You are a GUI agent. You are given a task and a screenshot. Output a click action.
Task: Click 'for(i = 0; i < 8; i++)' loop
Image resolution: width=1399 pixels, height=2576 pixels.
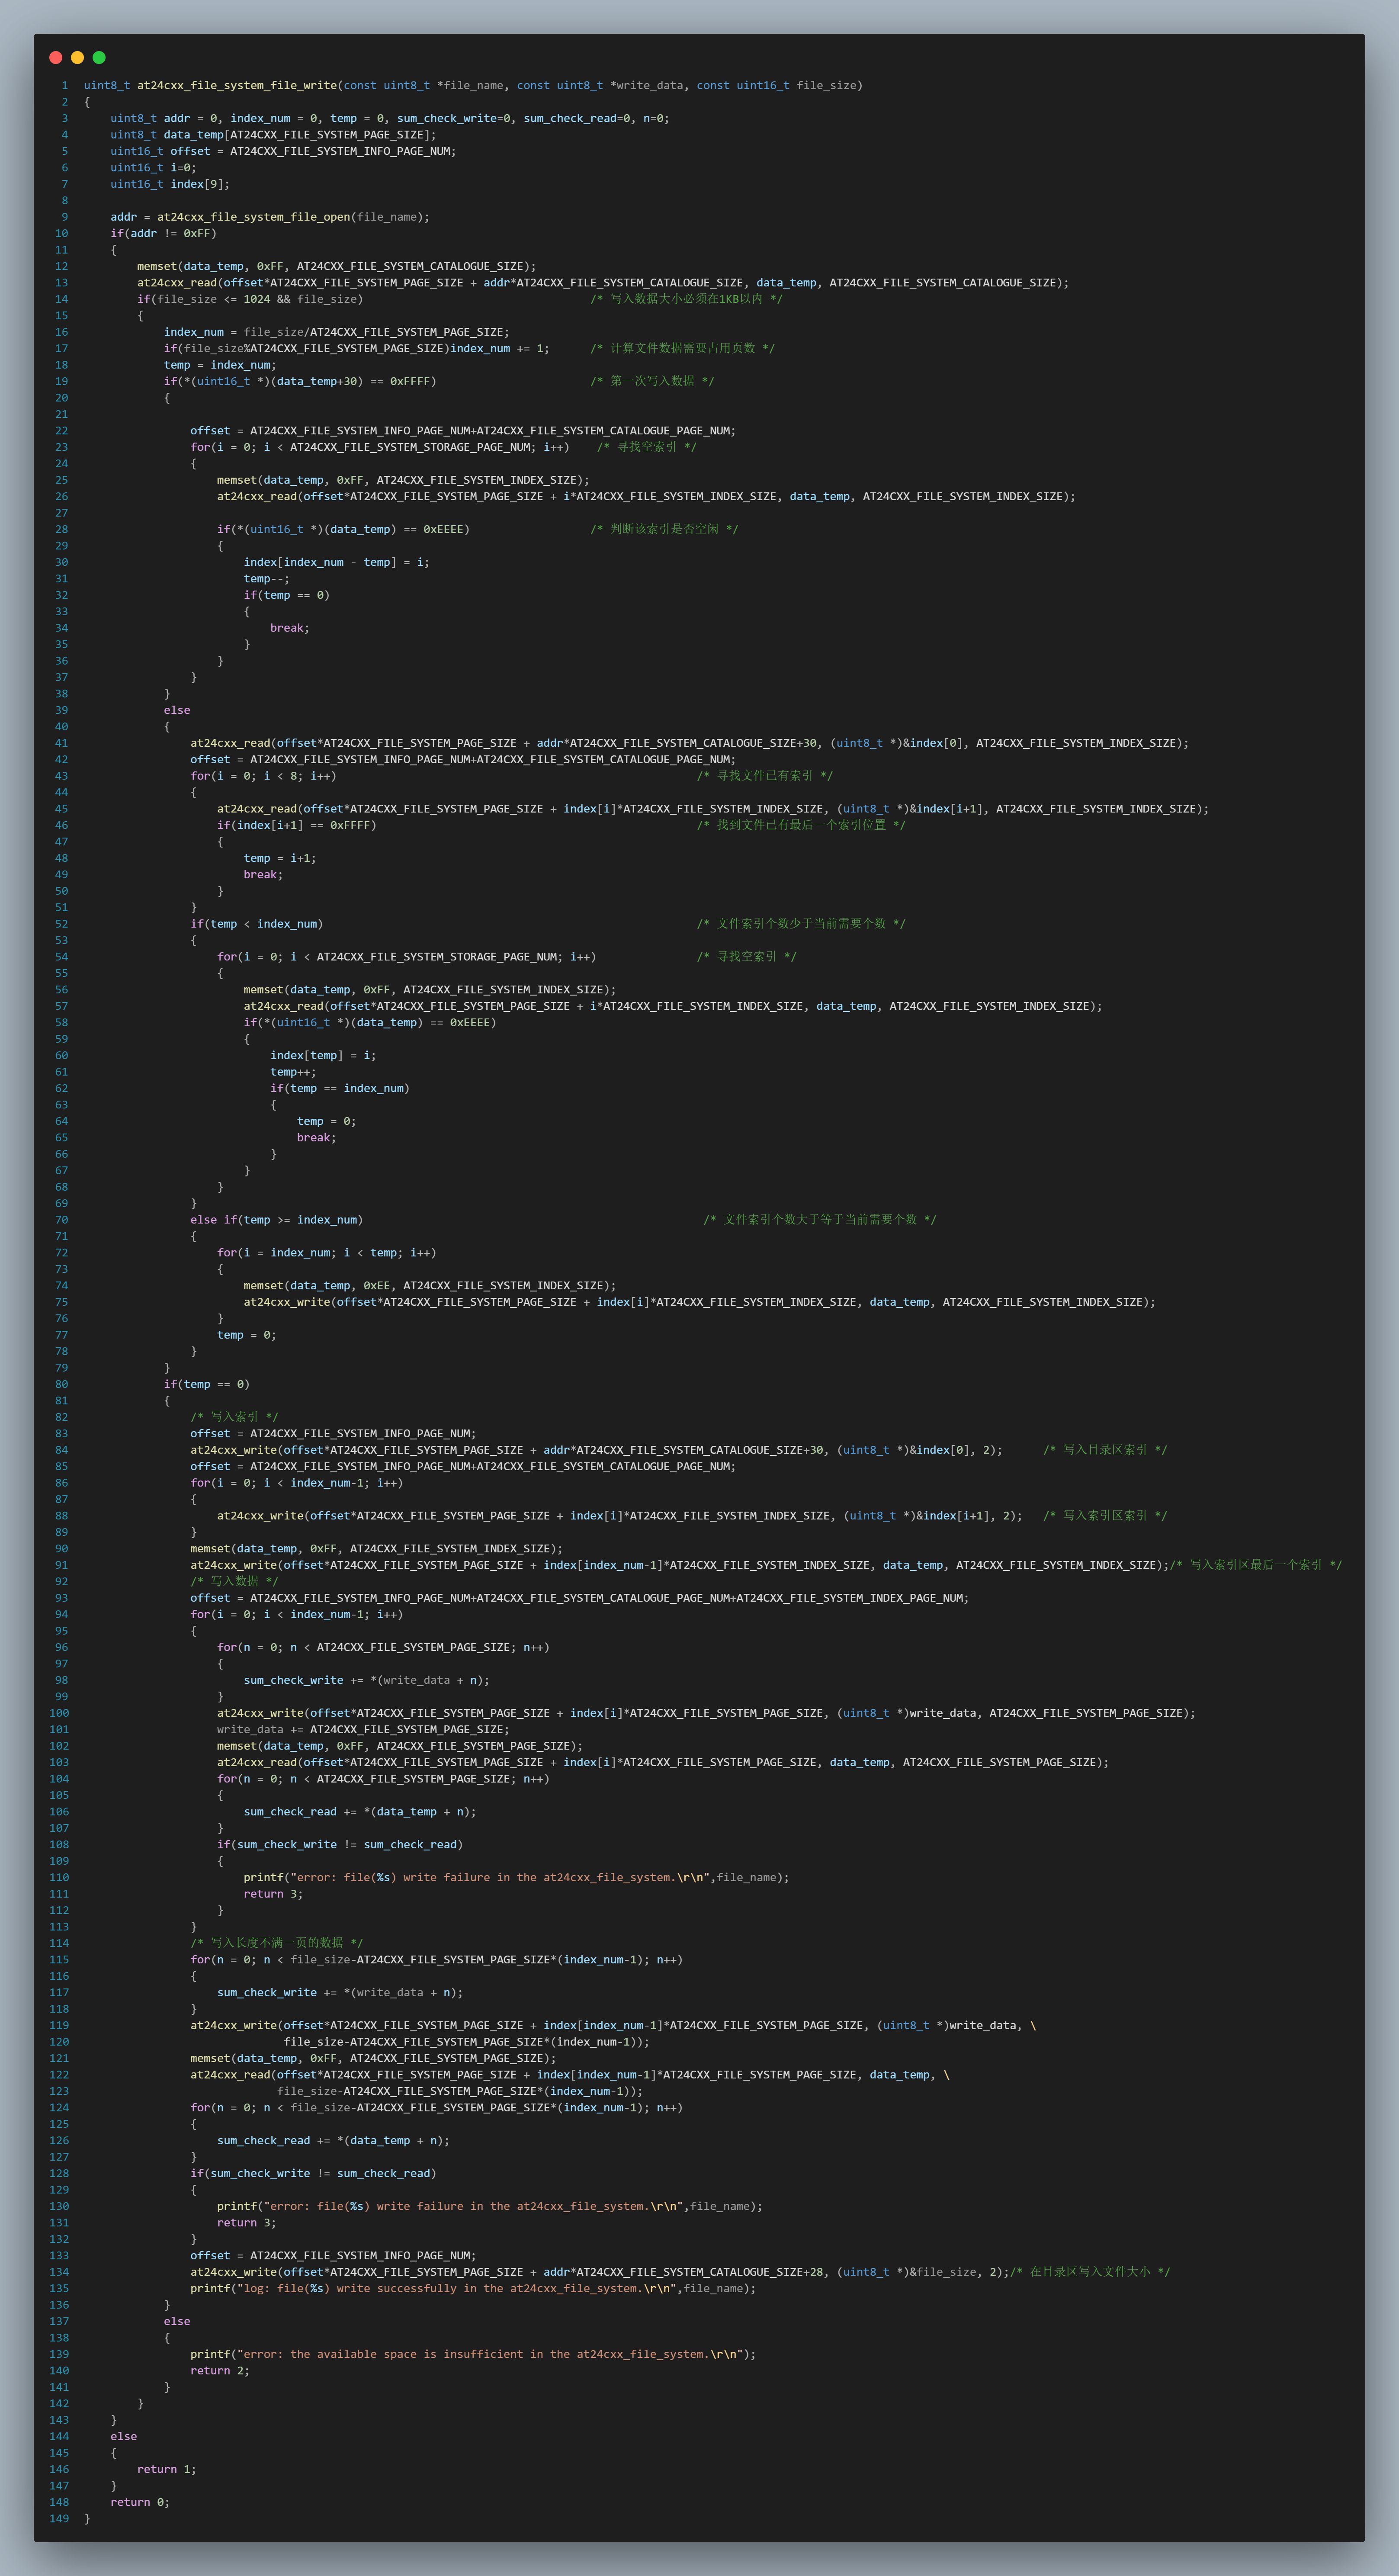263,776
